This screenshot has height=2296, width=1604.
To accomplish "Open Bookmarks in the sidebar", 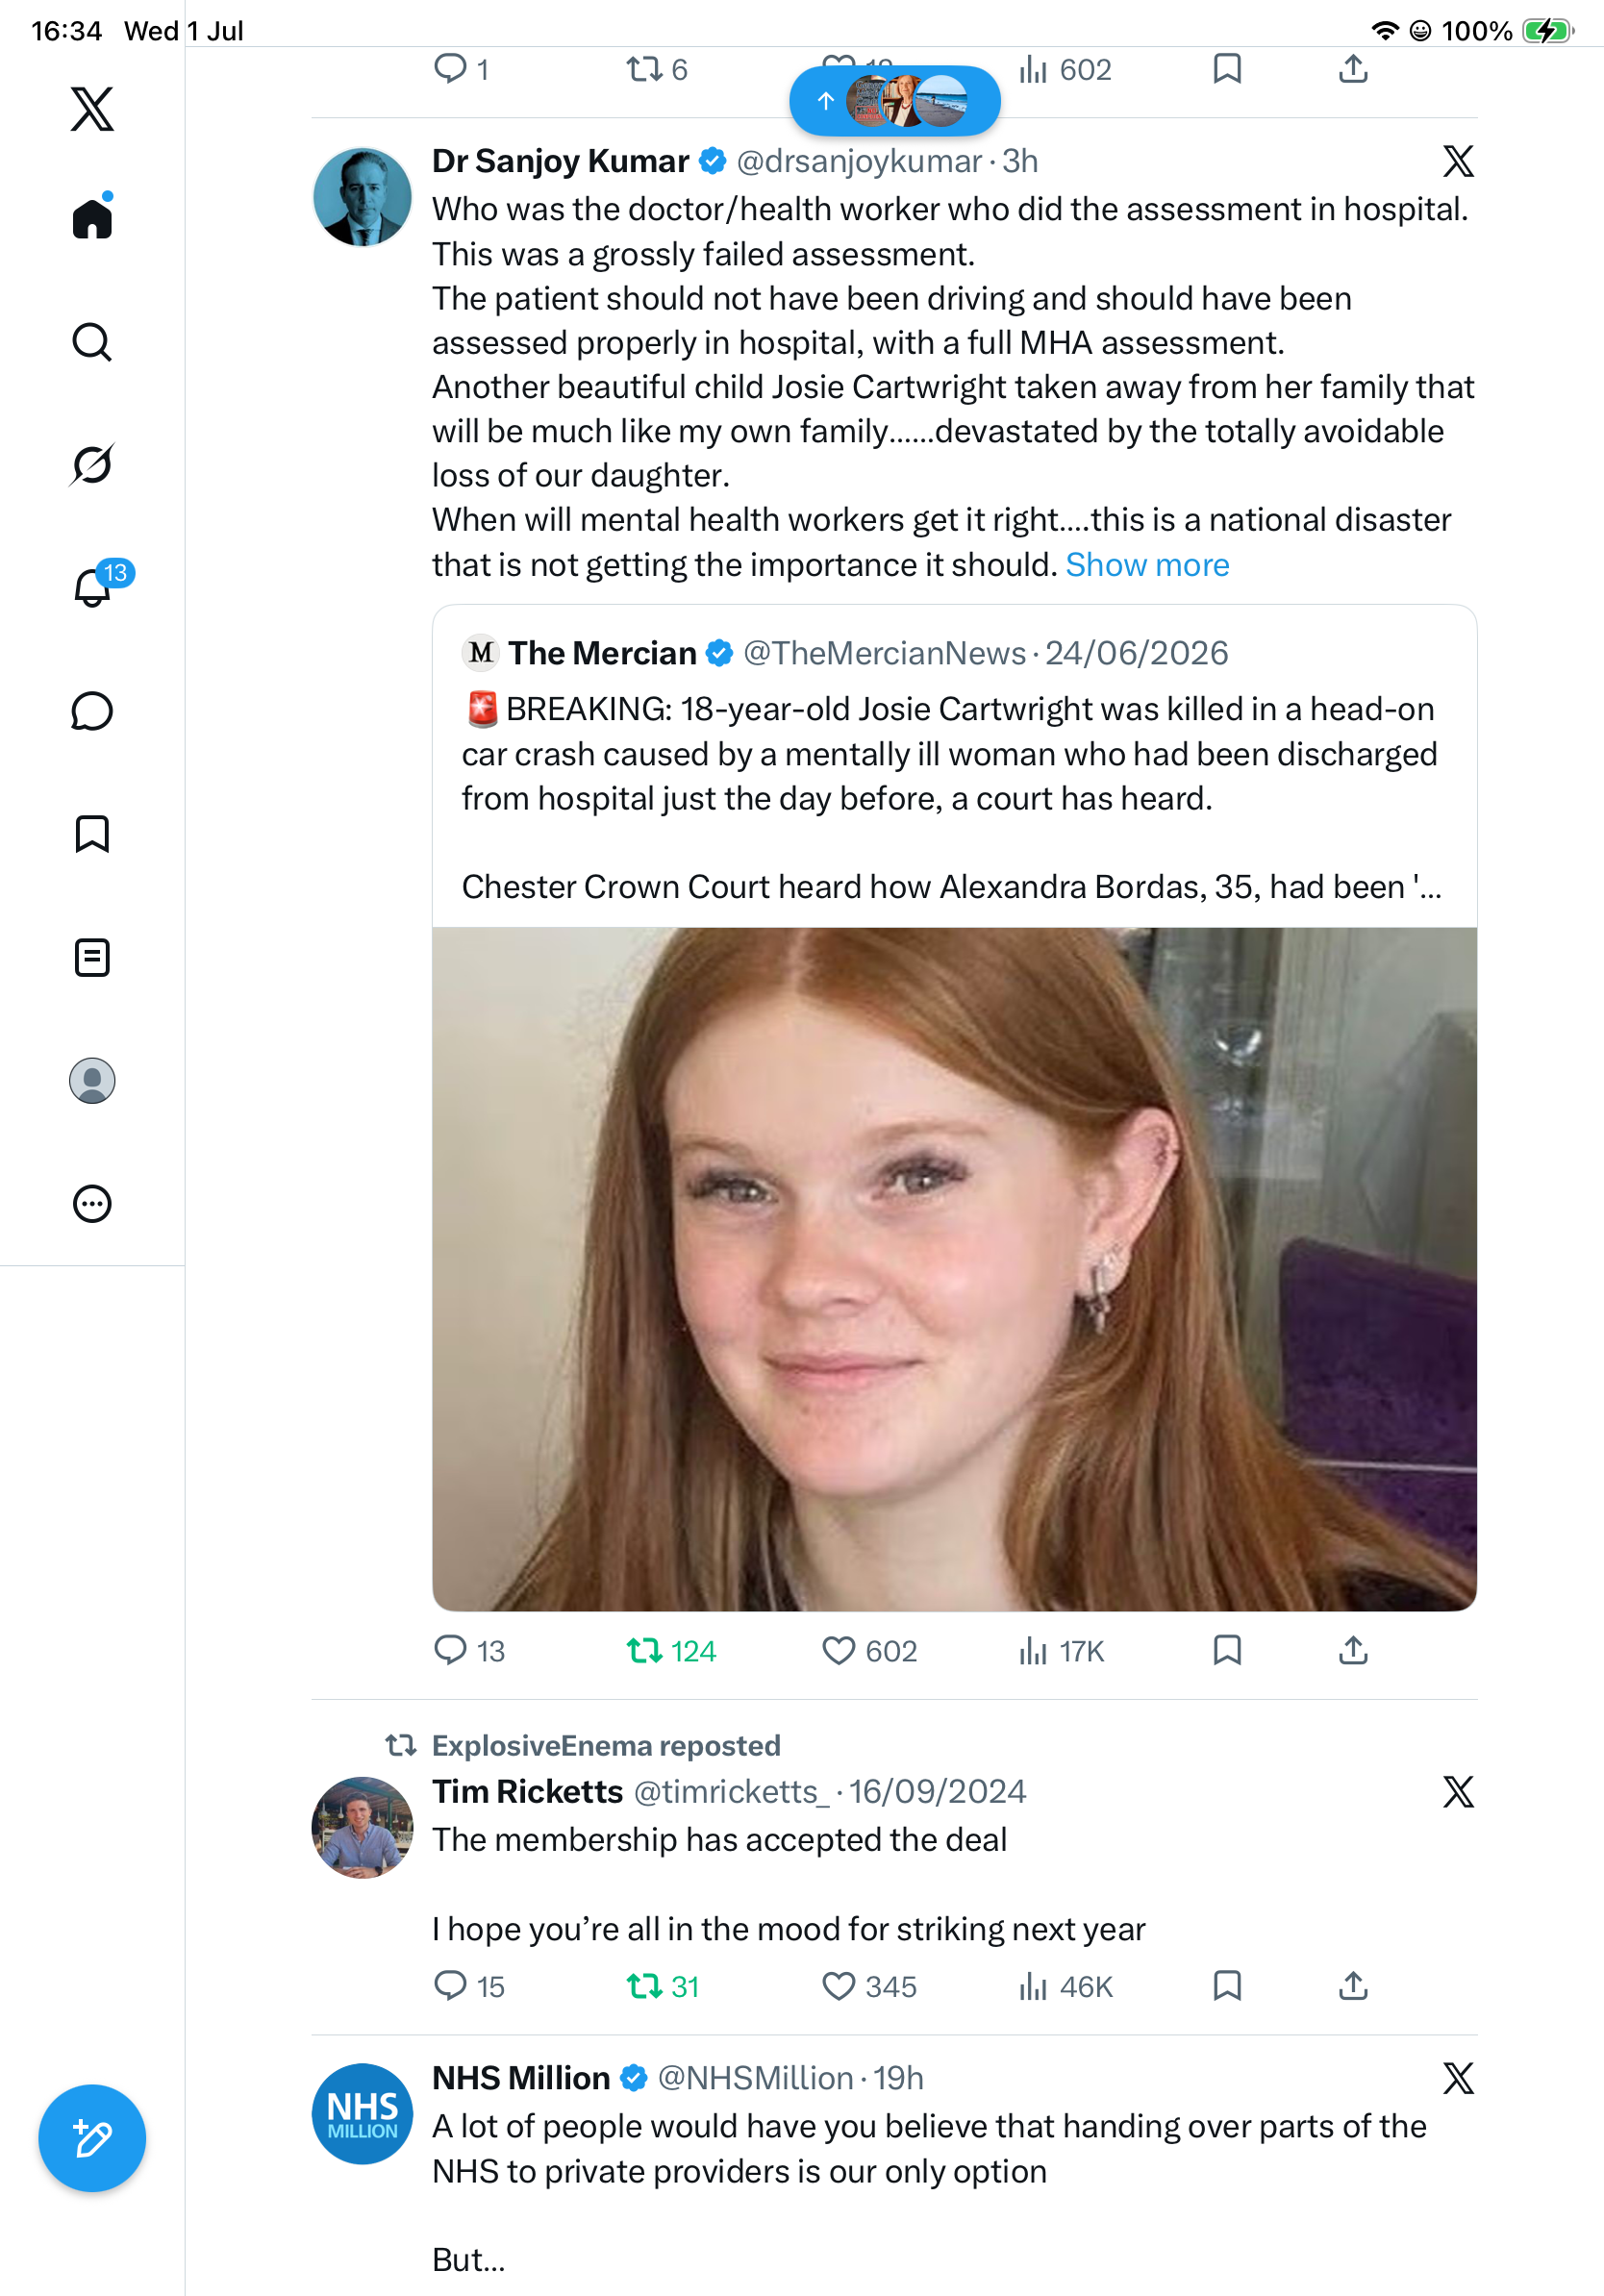I will click(x=92, y=834).
